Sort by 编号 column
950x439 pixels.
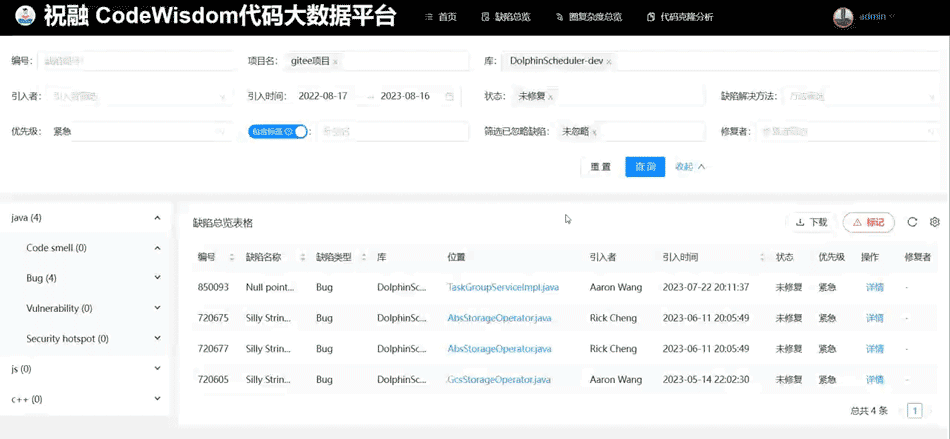pyautogui.click(x=231, y=257)
